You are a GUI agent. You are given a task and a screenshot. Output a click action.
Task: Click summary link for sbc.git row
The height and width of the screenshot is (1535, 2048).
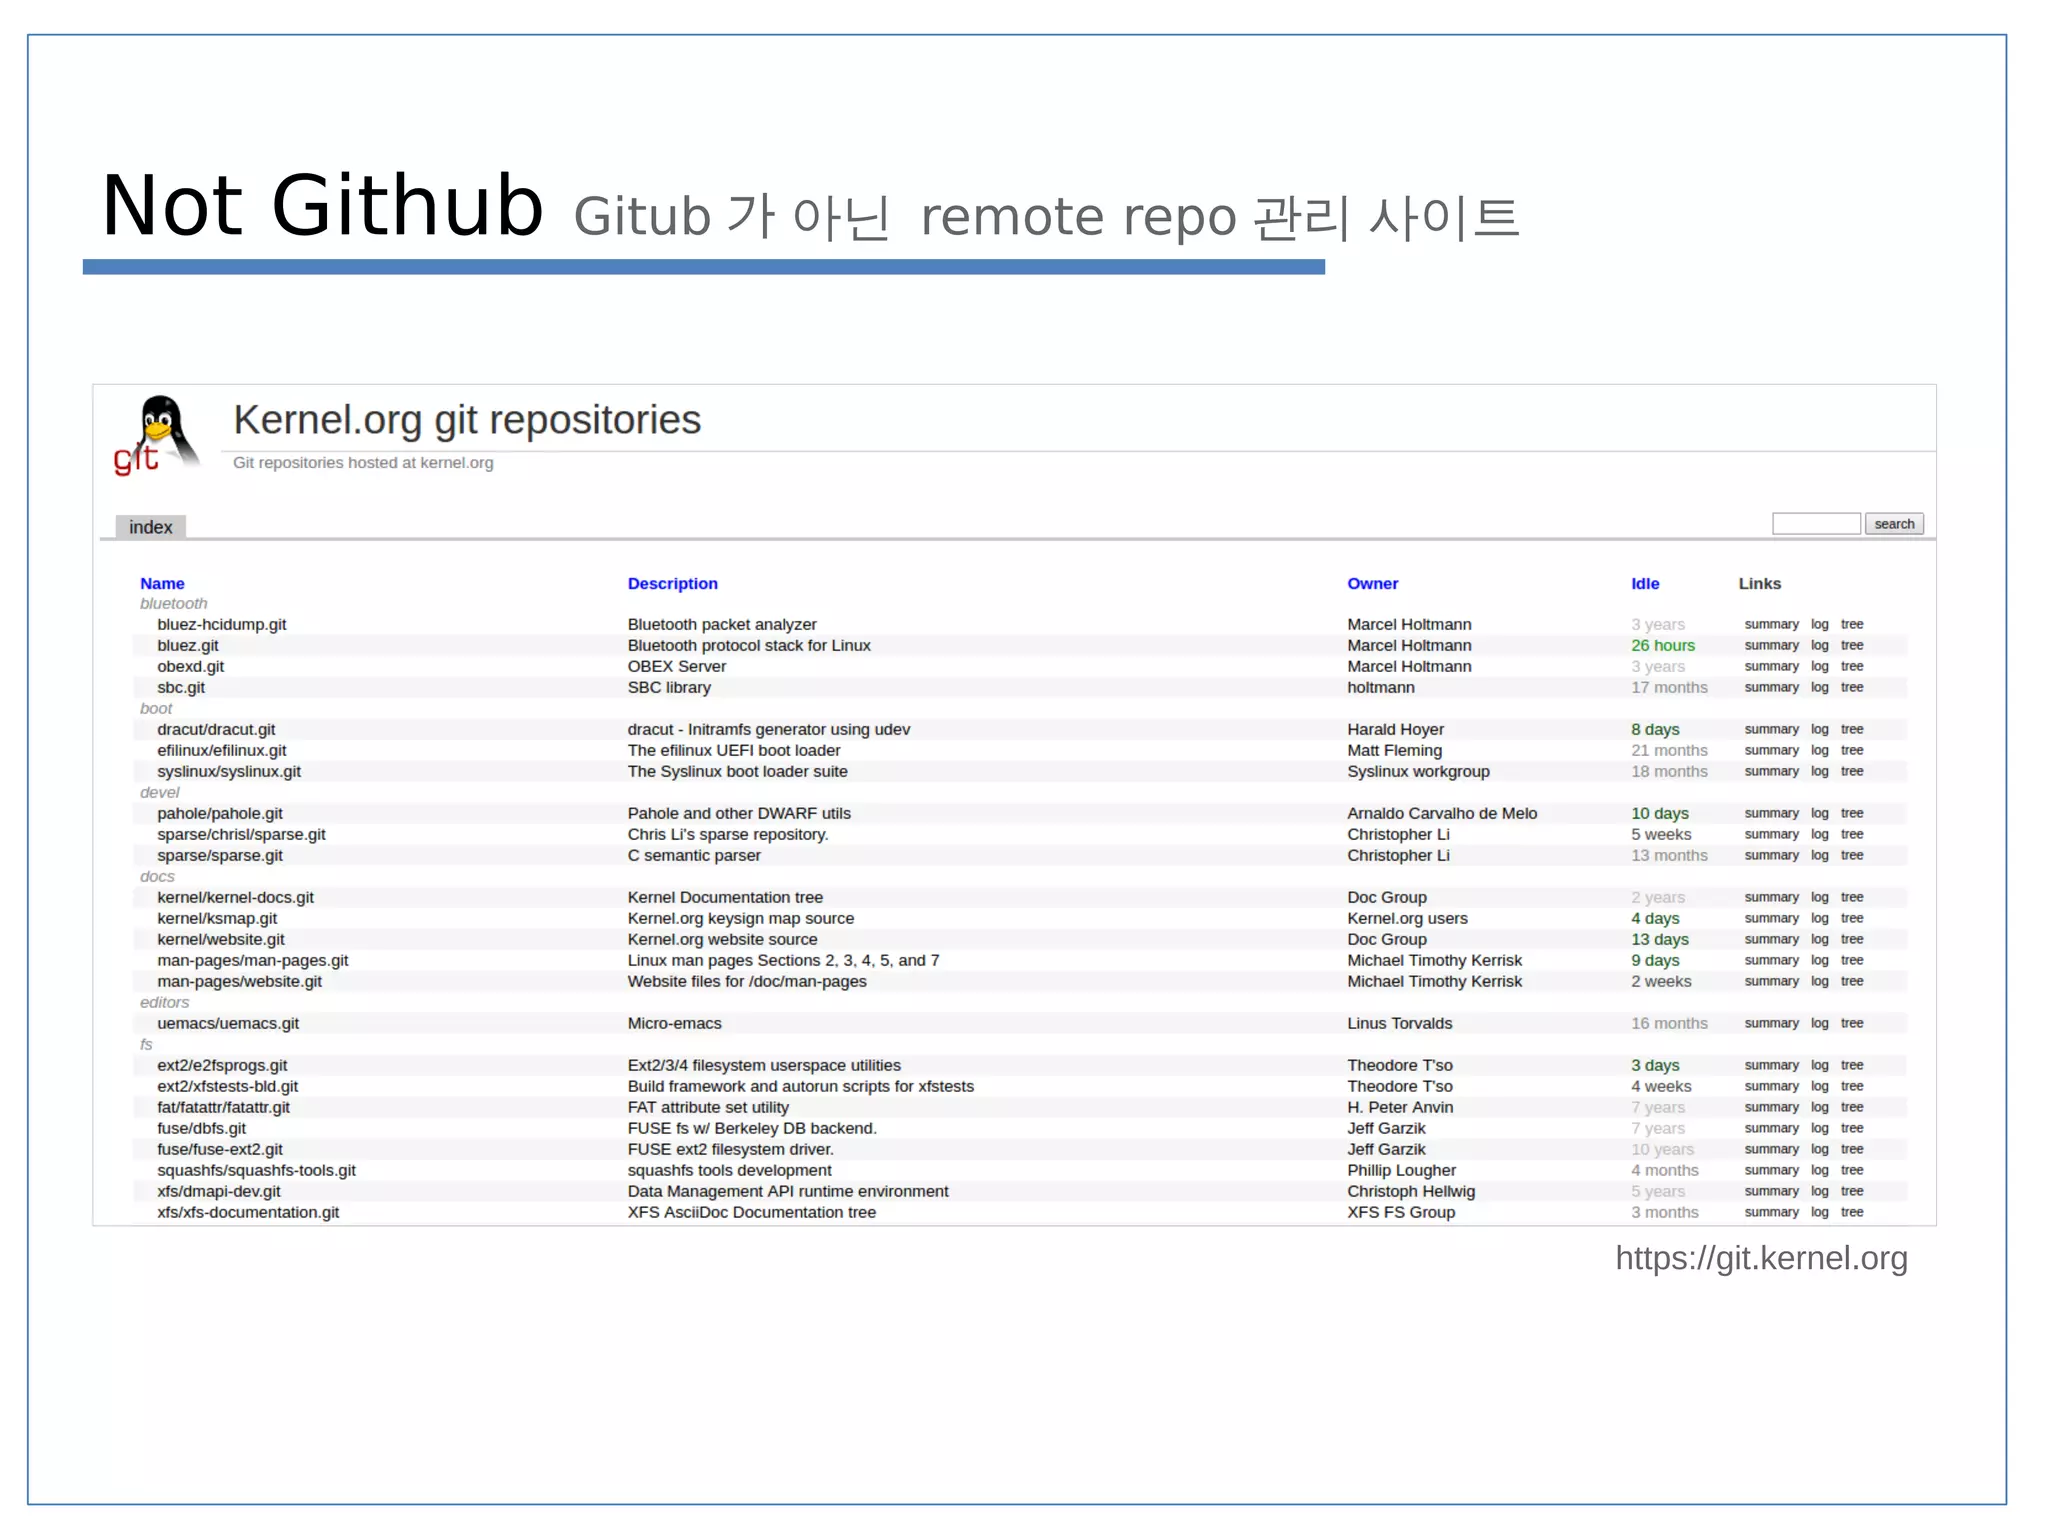click(1771, 688)
